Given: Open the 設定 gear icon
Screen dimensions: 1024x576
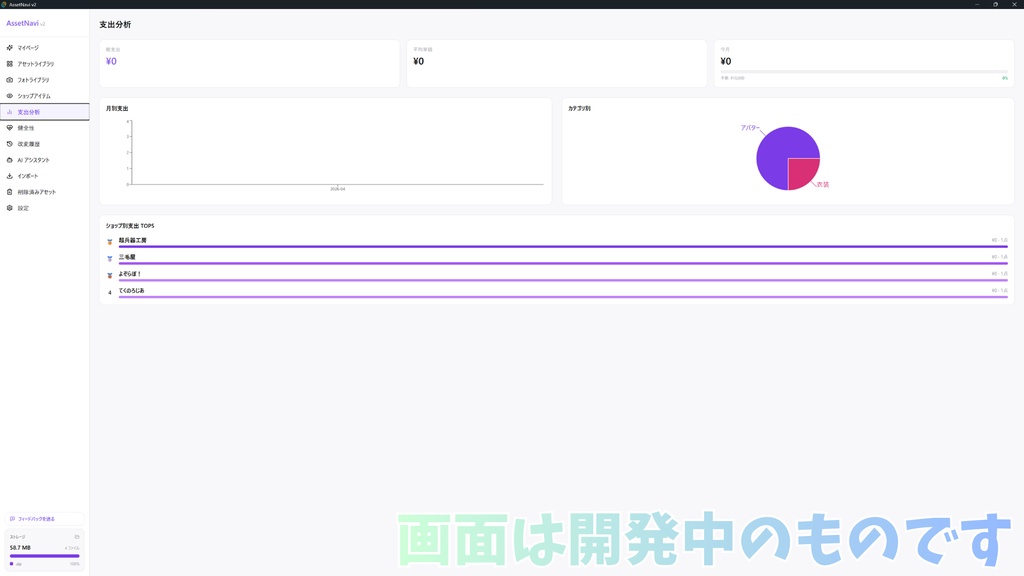Looking at the screenshot, I should 9,208.
